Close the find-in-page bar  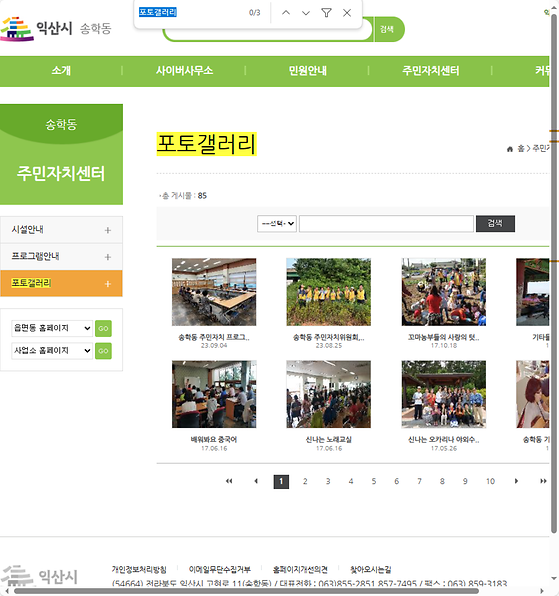coord(347,13)
